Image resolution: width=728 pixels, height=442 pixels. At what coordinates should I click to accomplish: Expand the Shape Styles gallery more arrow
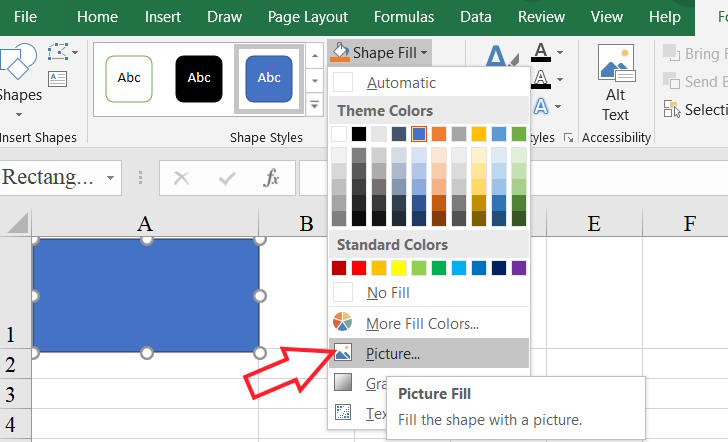click(315, 103)
